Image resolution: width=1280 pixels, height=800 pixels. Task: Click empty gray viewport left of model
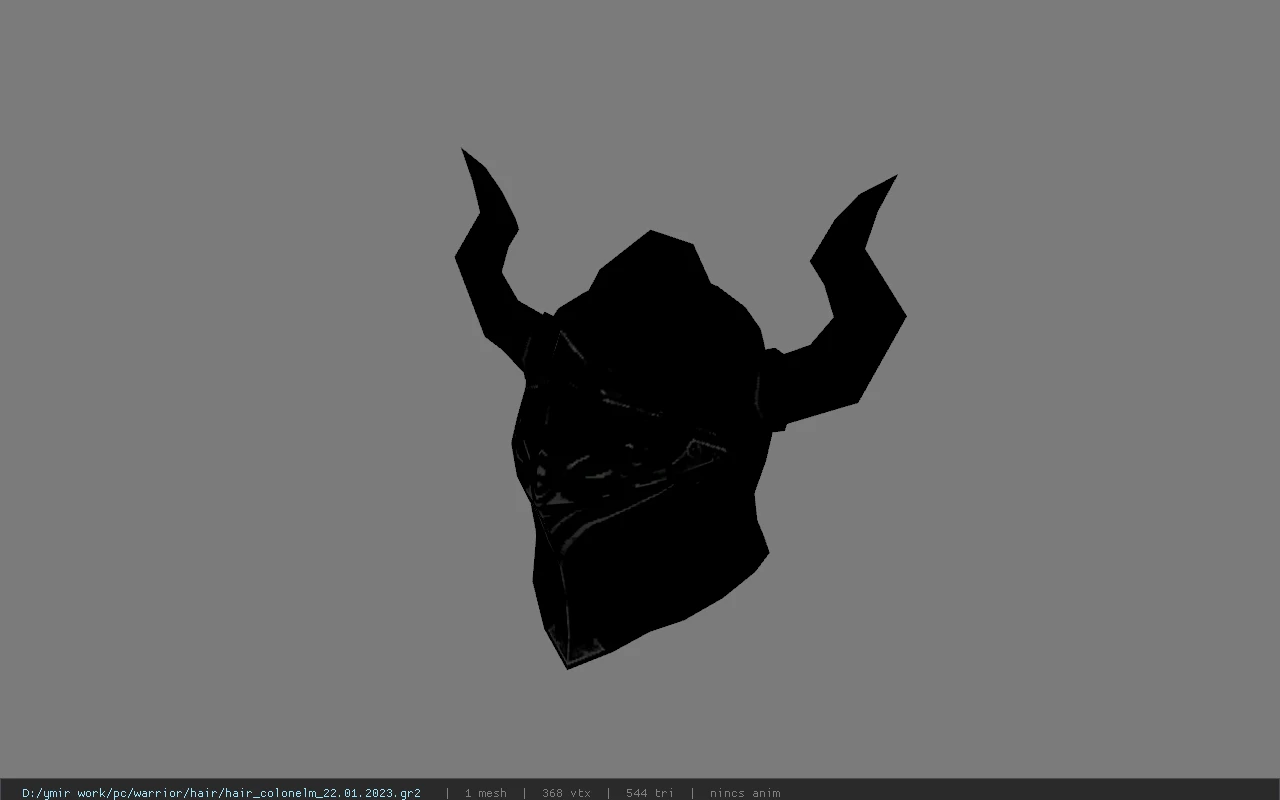(220, 400)
